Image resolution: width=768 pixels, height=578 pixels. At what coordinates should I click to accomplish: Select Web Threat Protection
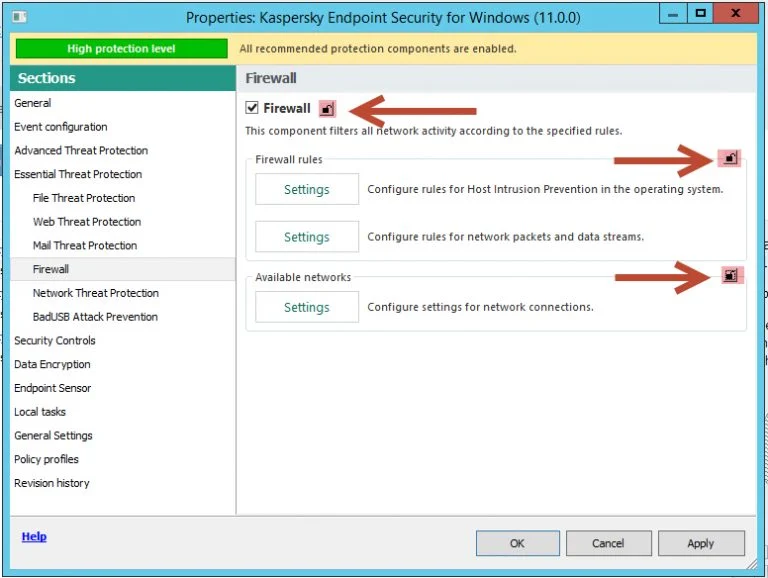[x=122, y=222]
